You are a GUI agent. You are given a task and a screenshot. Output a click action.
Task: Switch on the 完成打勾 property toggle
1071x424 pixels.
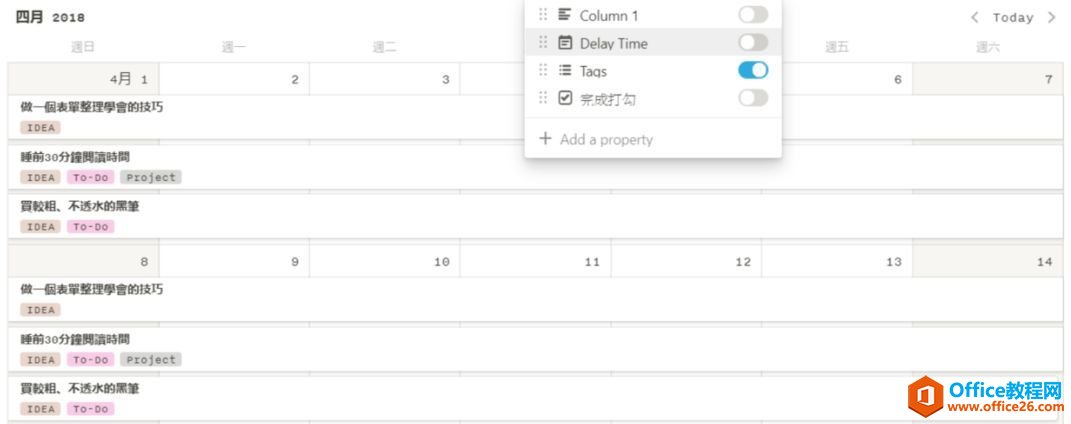tap(753, 98)
